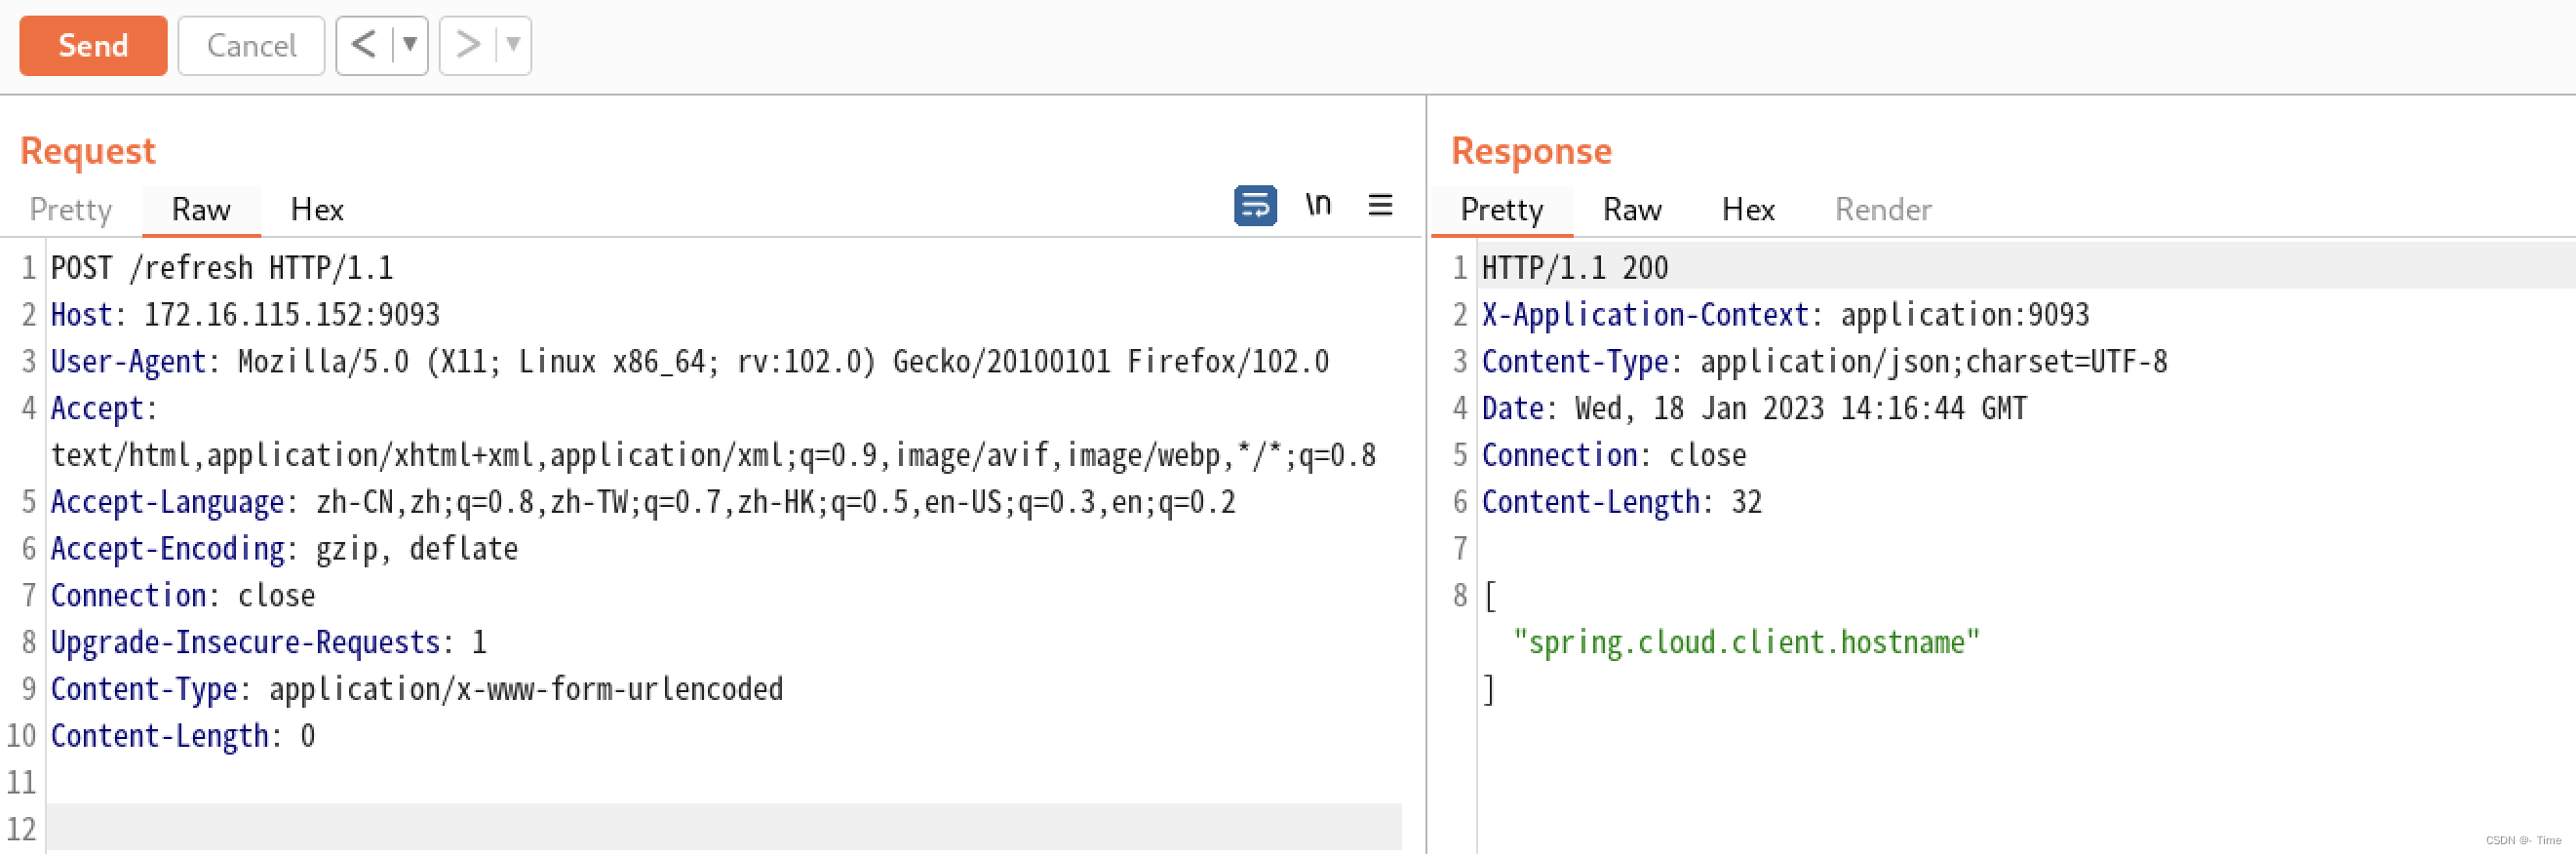
Task: Click the request Connection: close line
Action: point(183,595)
